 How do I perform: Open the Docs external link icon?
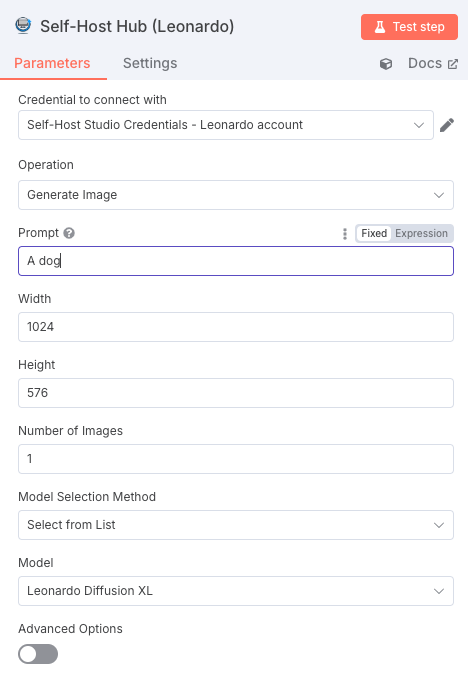[453, 64]
